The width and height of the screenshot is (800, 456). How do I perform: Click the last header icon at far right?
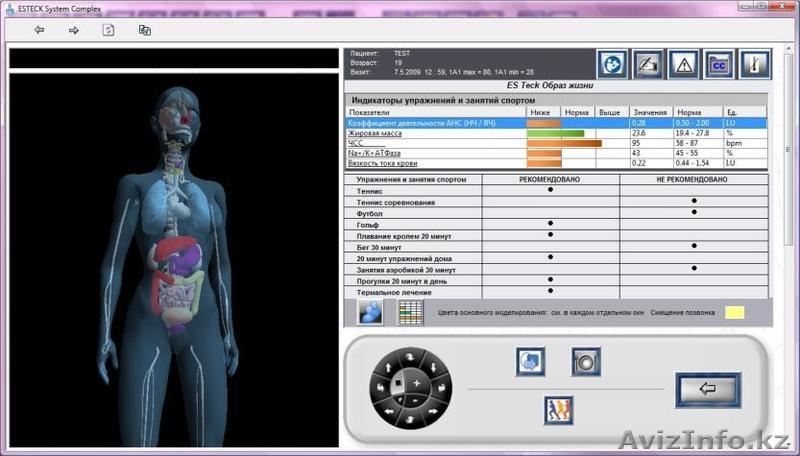(x=753, y=64)
